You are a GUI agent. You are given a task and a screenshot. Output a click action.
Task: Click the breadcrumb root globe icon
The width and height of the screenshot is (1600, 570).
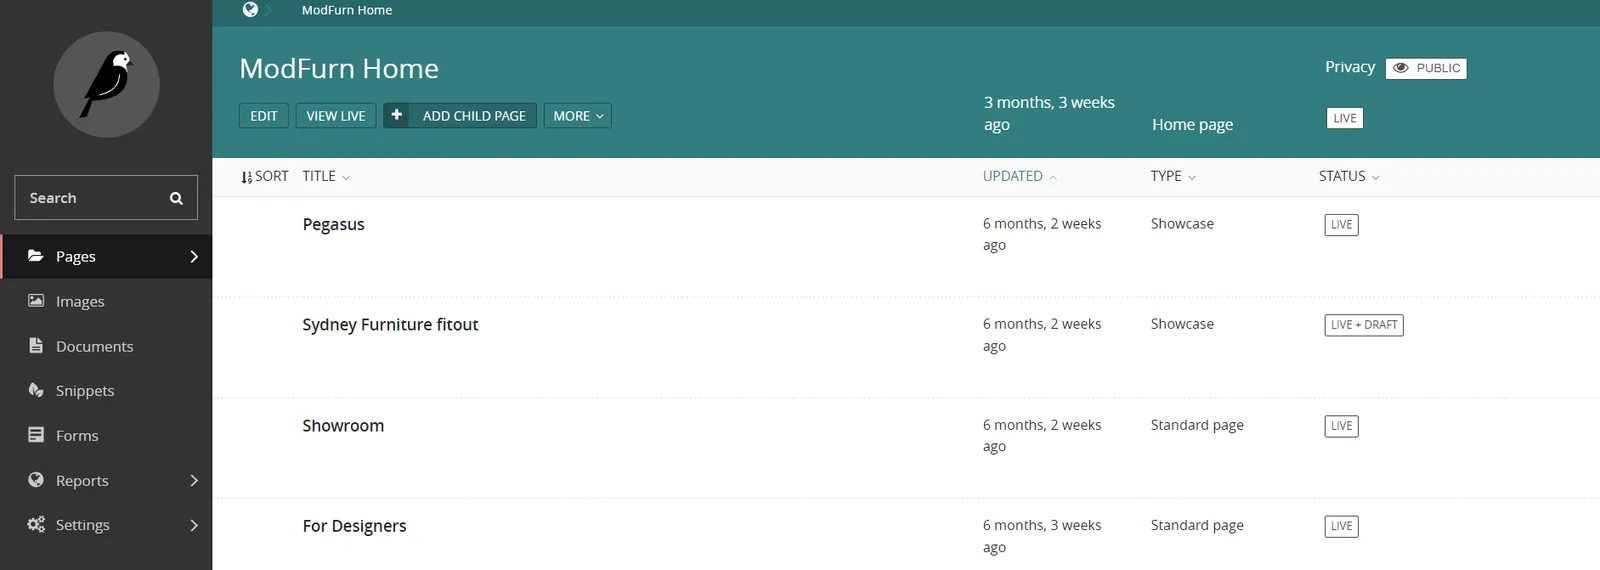tap(250, 9)
